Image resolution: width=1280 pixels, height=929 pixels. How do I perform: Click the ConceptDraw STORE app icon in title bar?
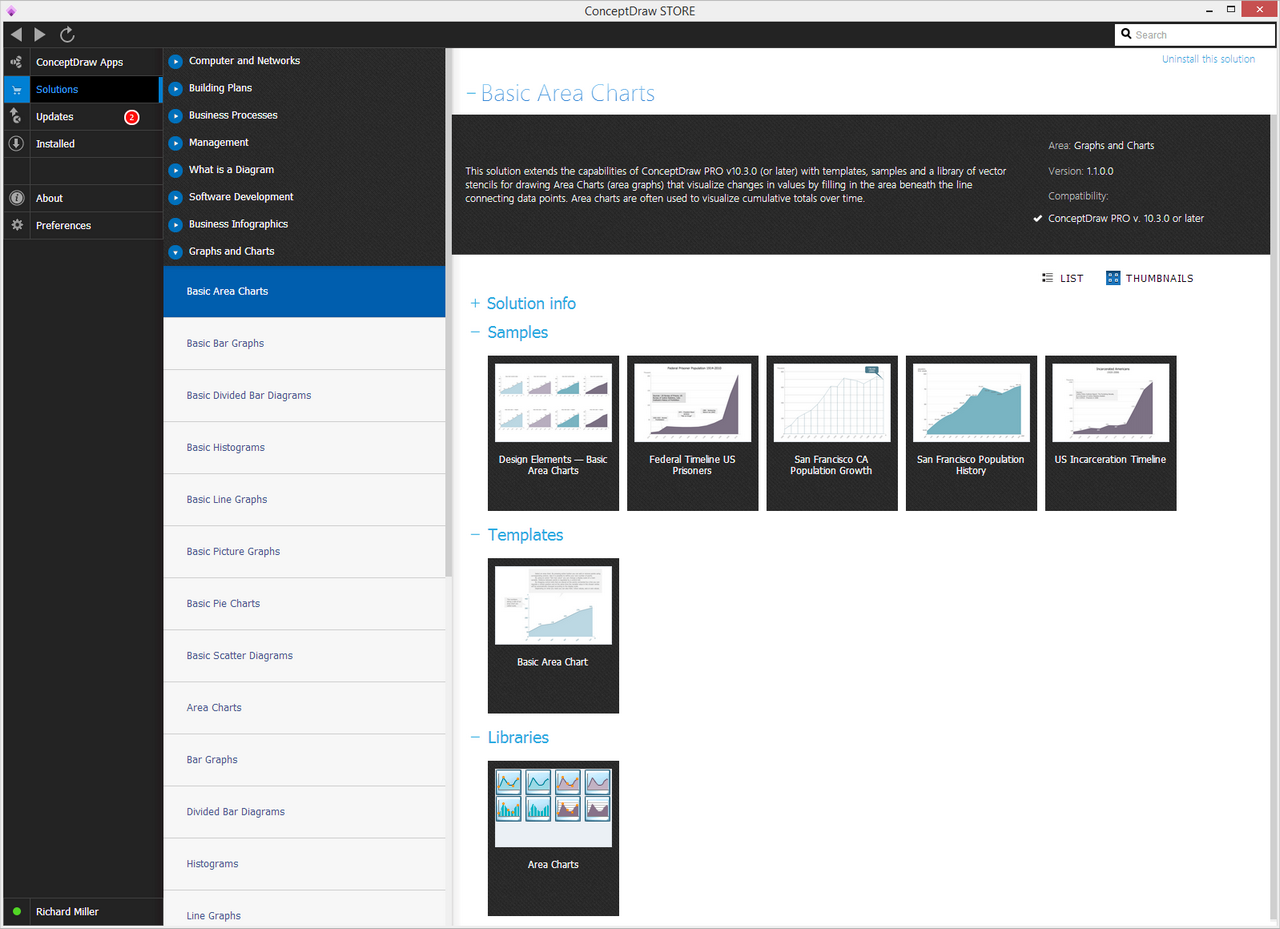coord(11,11)
